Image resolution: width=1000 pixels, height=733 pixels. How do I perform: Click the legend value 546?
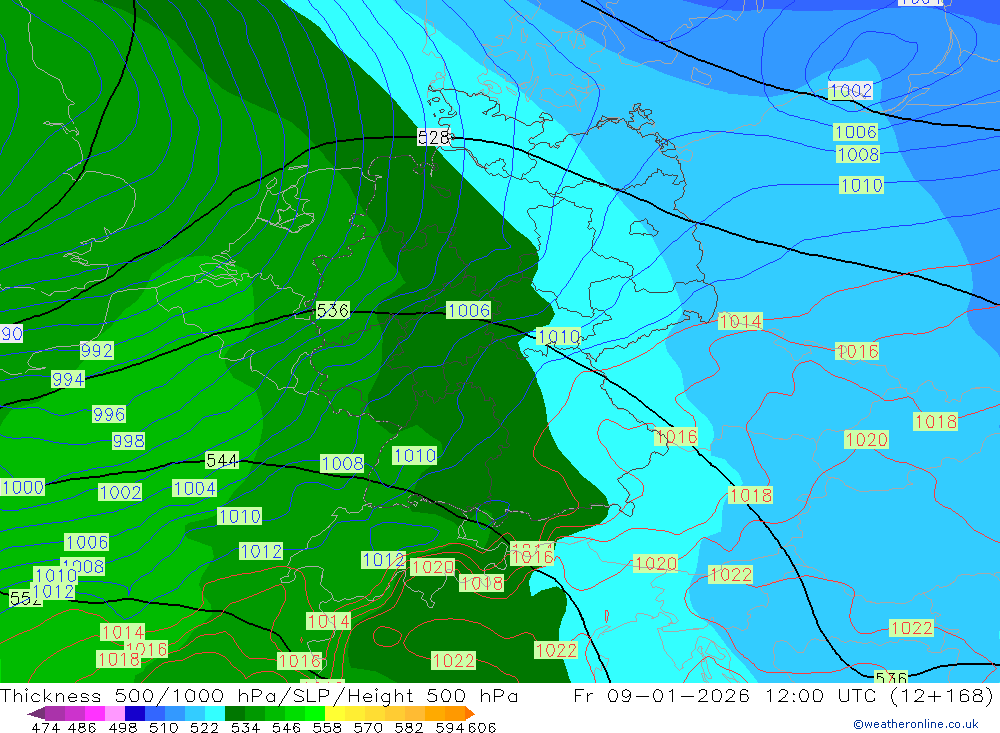(x=286, y=727)
